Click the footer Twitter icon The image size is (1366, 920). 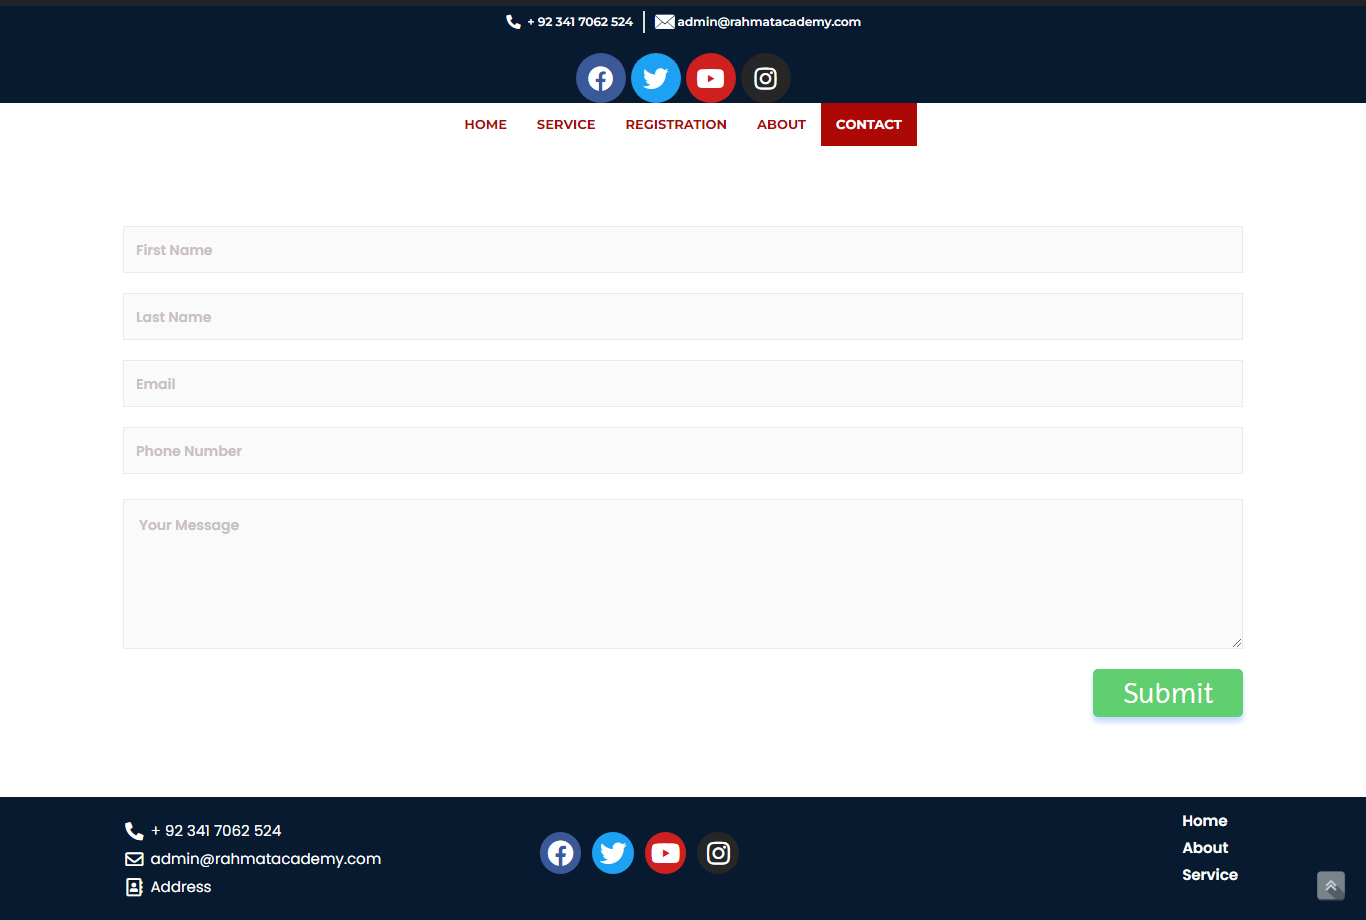(613, 853)
